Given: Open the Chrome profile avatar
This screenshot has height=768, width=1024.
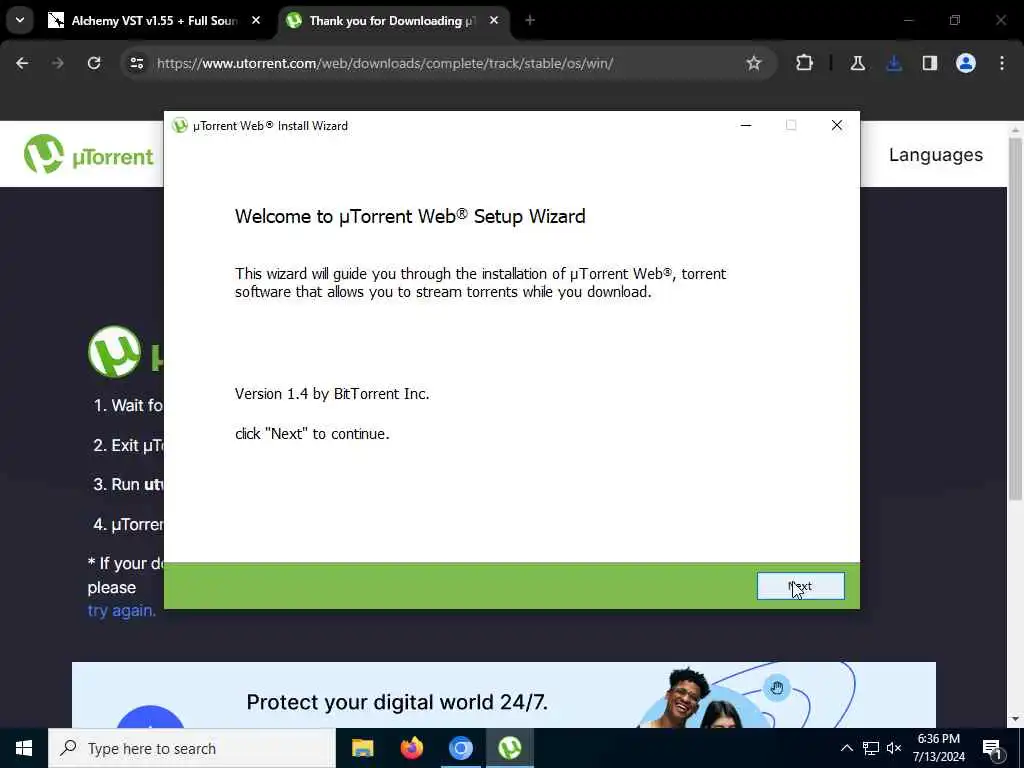Looking at the screenshot, I should click(x=966, y=63).
